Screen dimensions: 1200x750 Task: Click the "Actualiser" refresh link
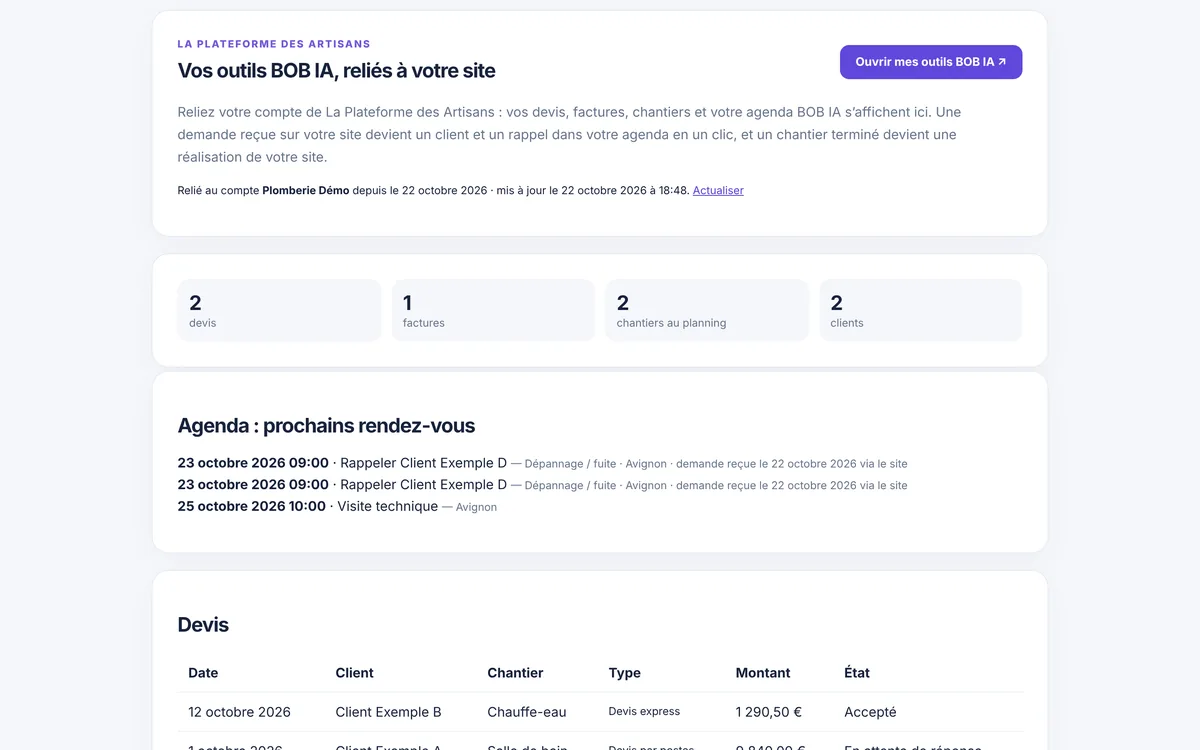[x=718, y=190]
